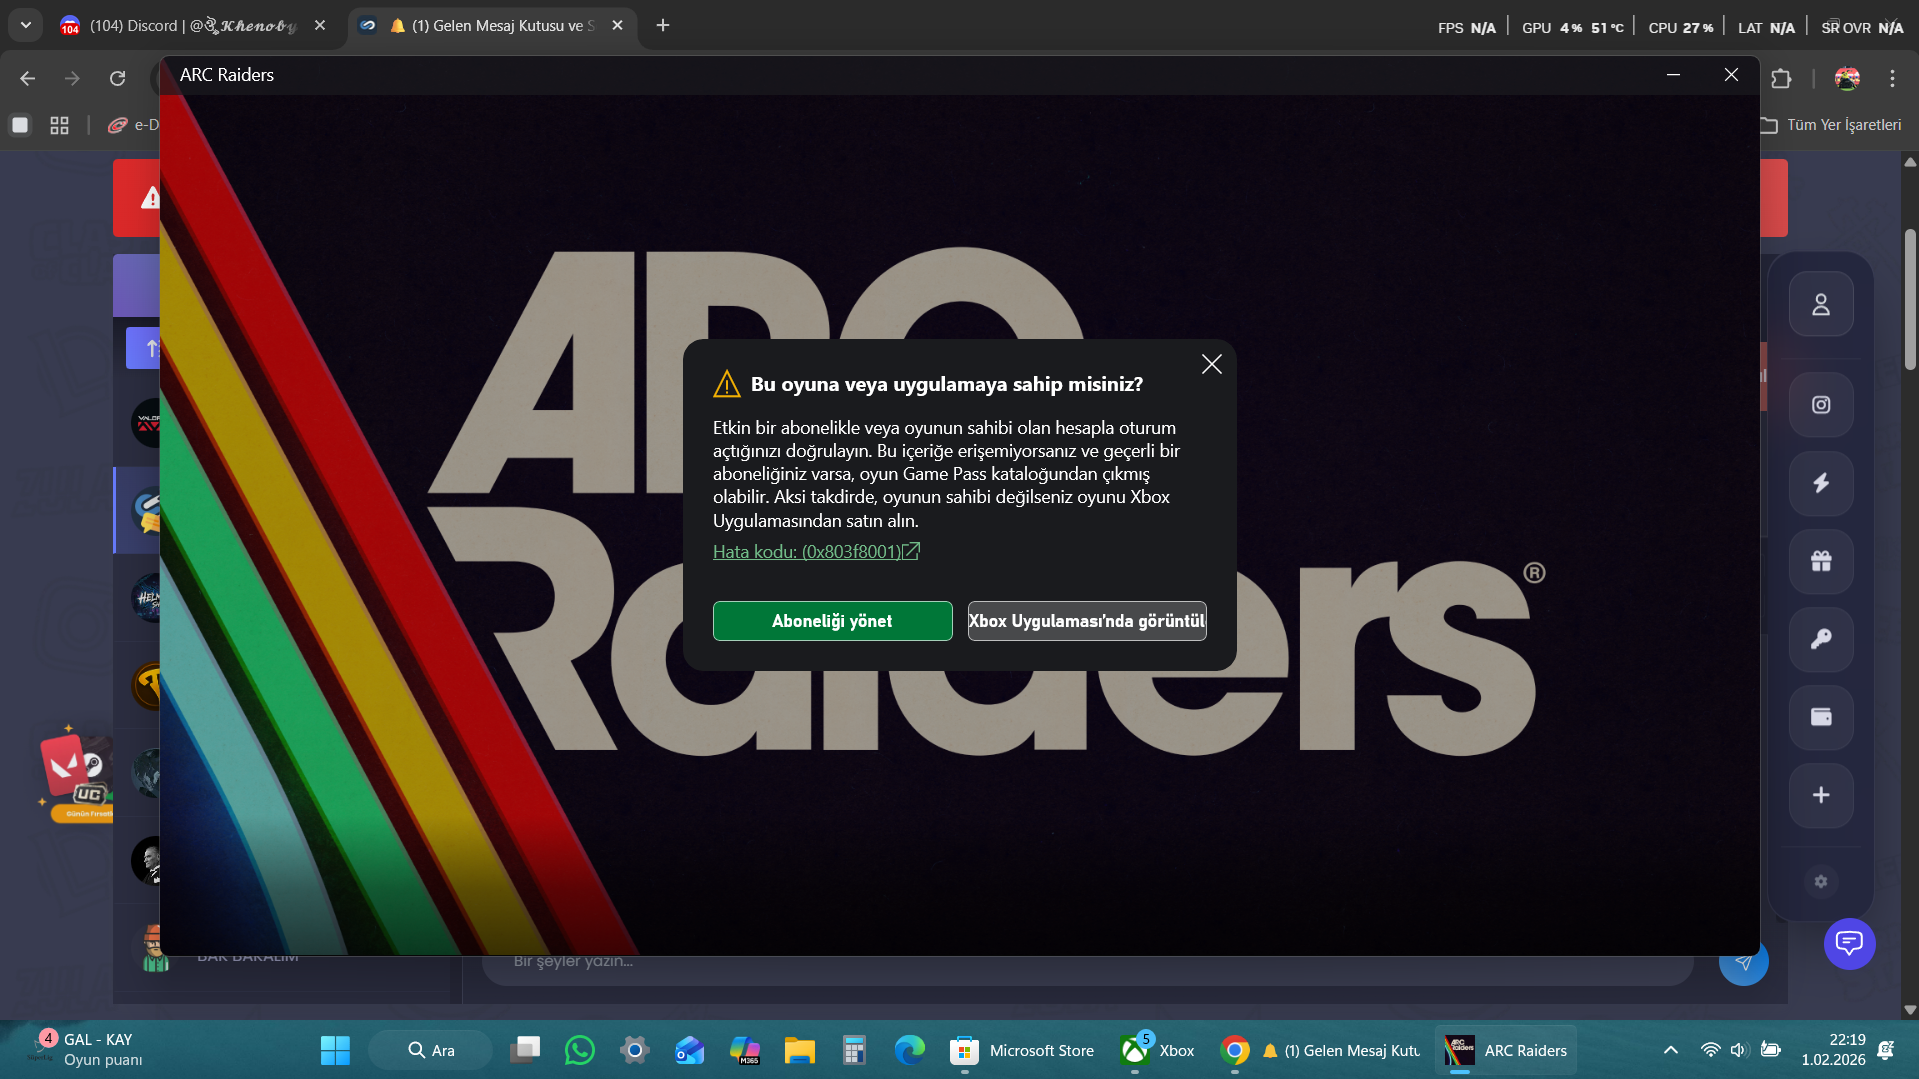Expand the browser tab search dropdown
The width and height of the screenshot is (1919, 1079).
25,26
